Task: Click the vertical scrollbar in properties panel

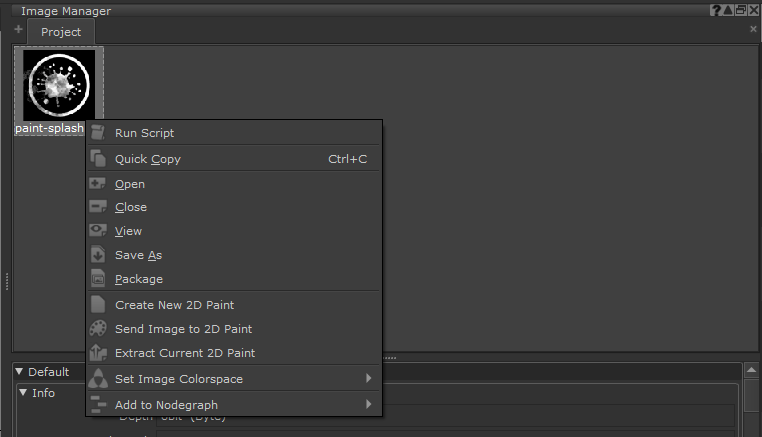Action: coord(751,395)
